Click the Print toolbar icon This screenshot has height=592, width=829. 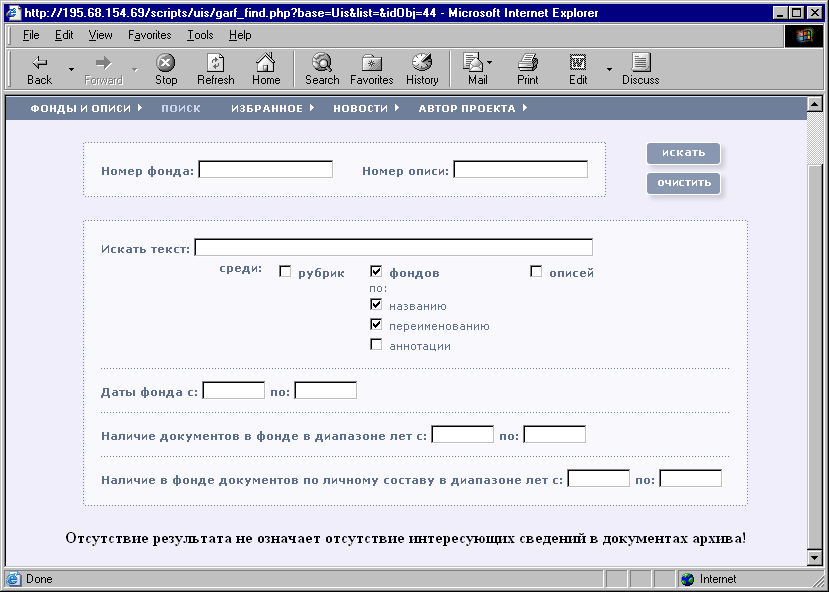pyautogui.click(x=528, y=63)
